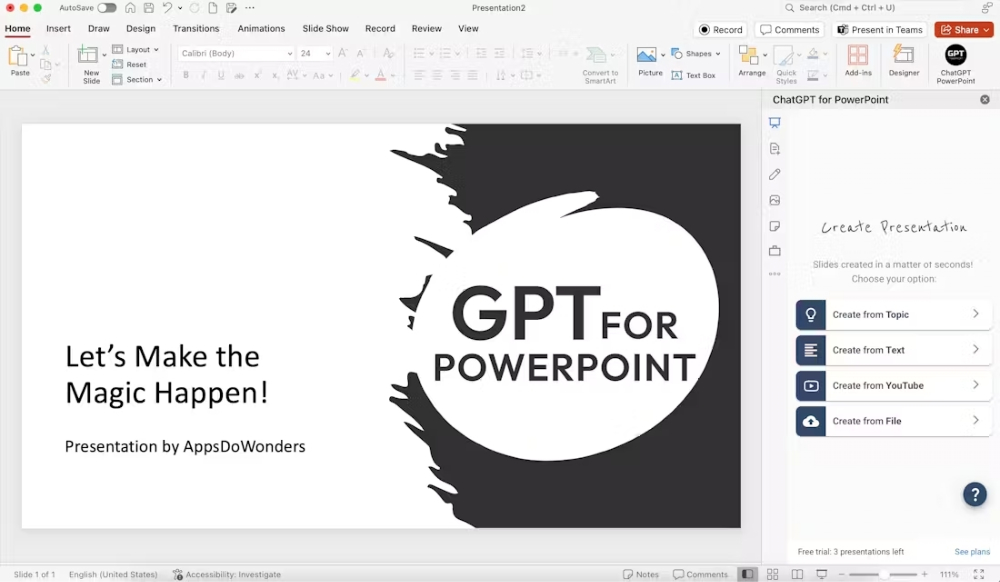Close the ChatGPT for PowerPoint panel
1000x582 pixels.
point(984,99)
